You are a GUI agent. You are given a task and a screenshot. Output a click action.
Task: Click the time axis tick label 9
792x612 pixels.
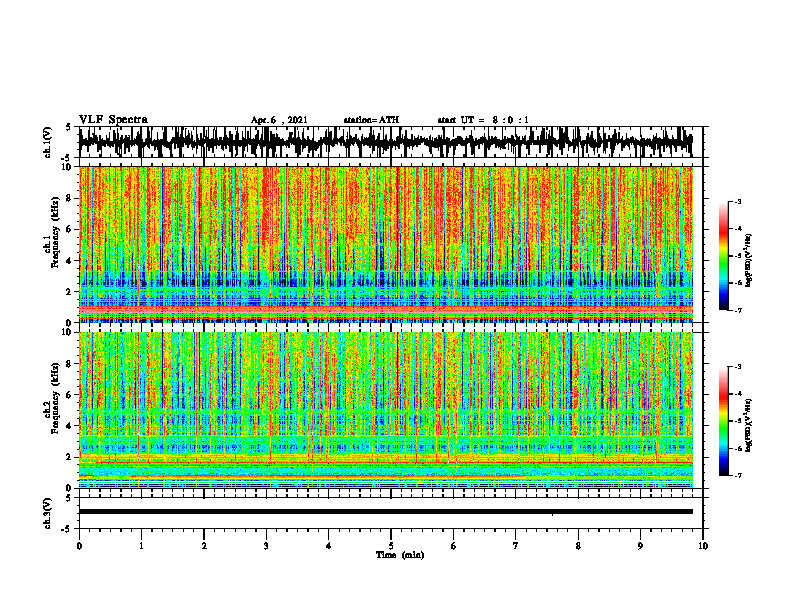coord(640,546)
